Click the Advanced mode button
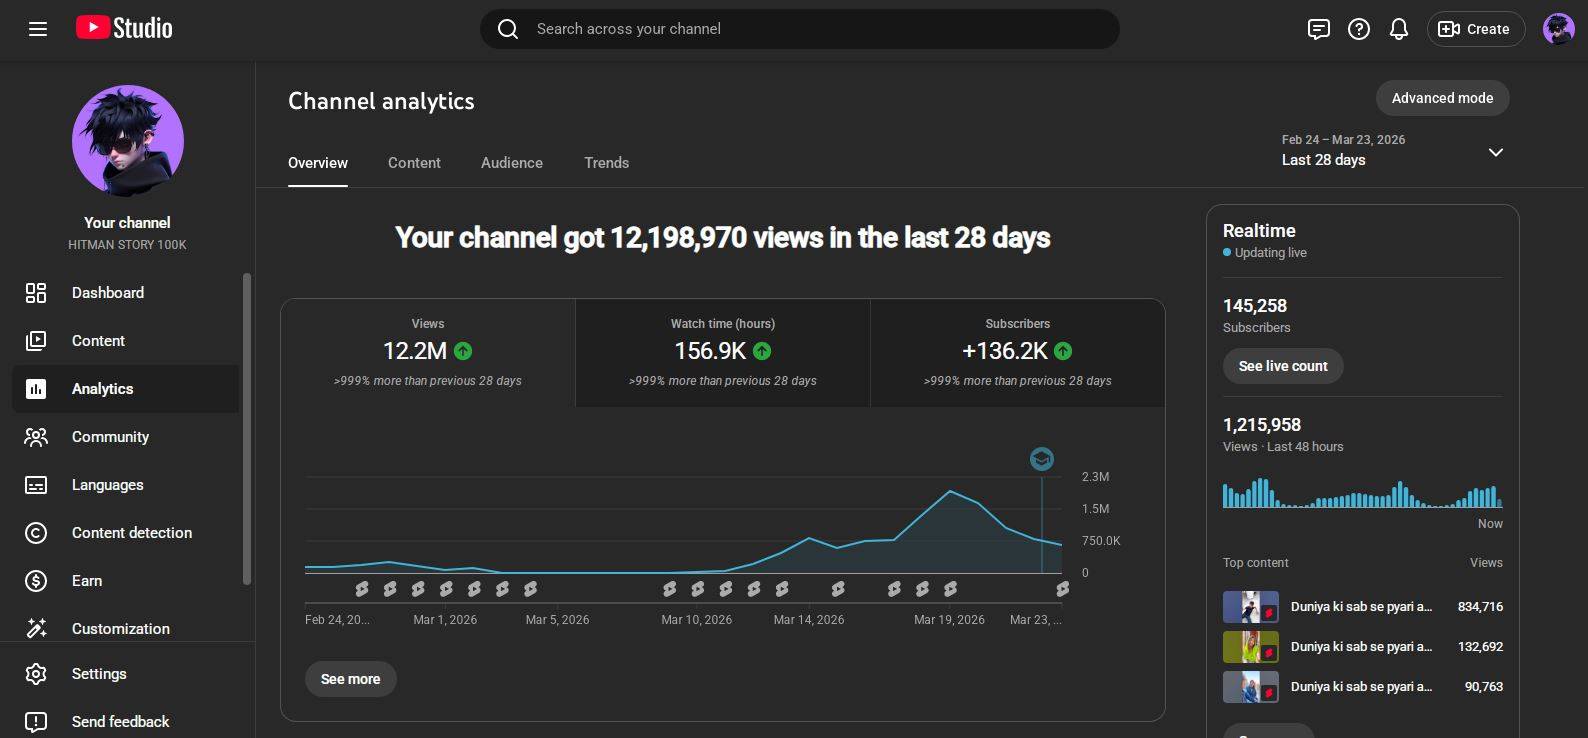This screenshot has height=738, width=1588. (x=1442, y=98)
